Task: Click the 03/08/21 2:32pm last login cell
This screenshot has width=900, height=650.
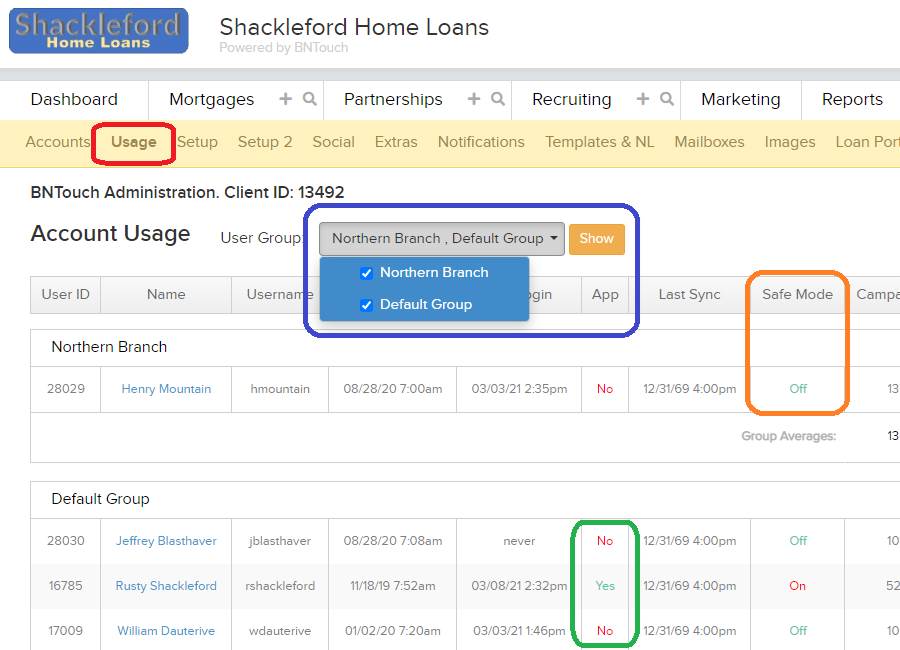Action: 519,586
